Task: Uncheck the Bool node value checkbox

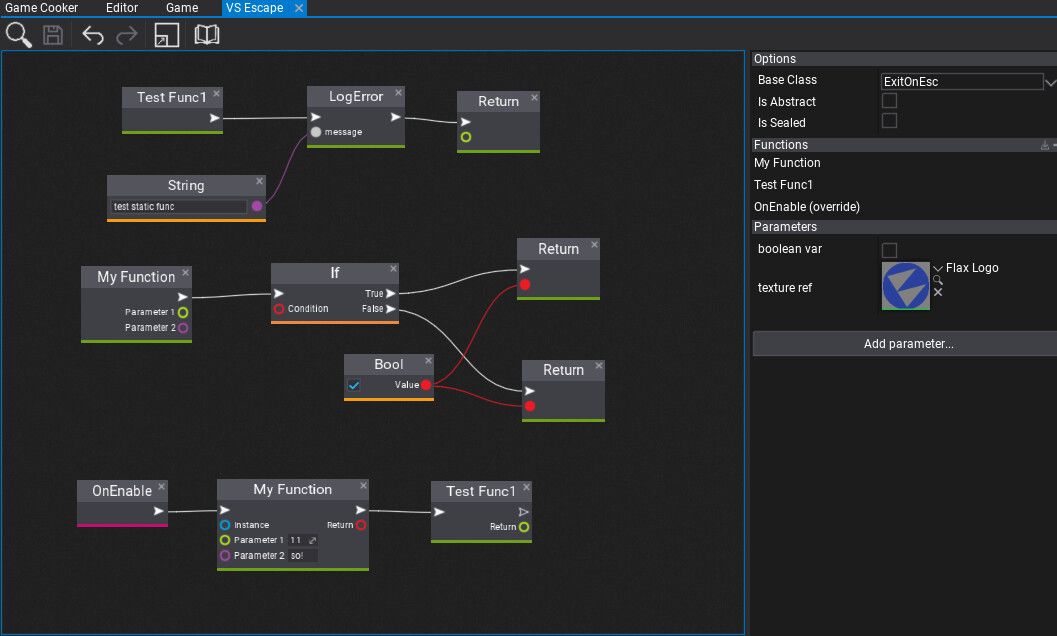Action: tap(354, 385)
